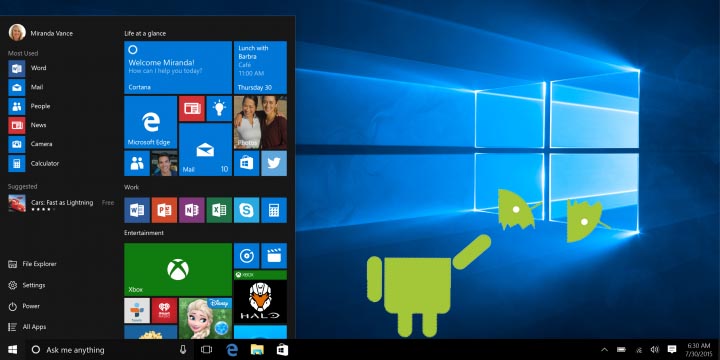Open the green Xbox tile
Image resolution: width=720 pixels, height=360 pixels.
click(178, 270)
